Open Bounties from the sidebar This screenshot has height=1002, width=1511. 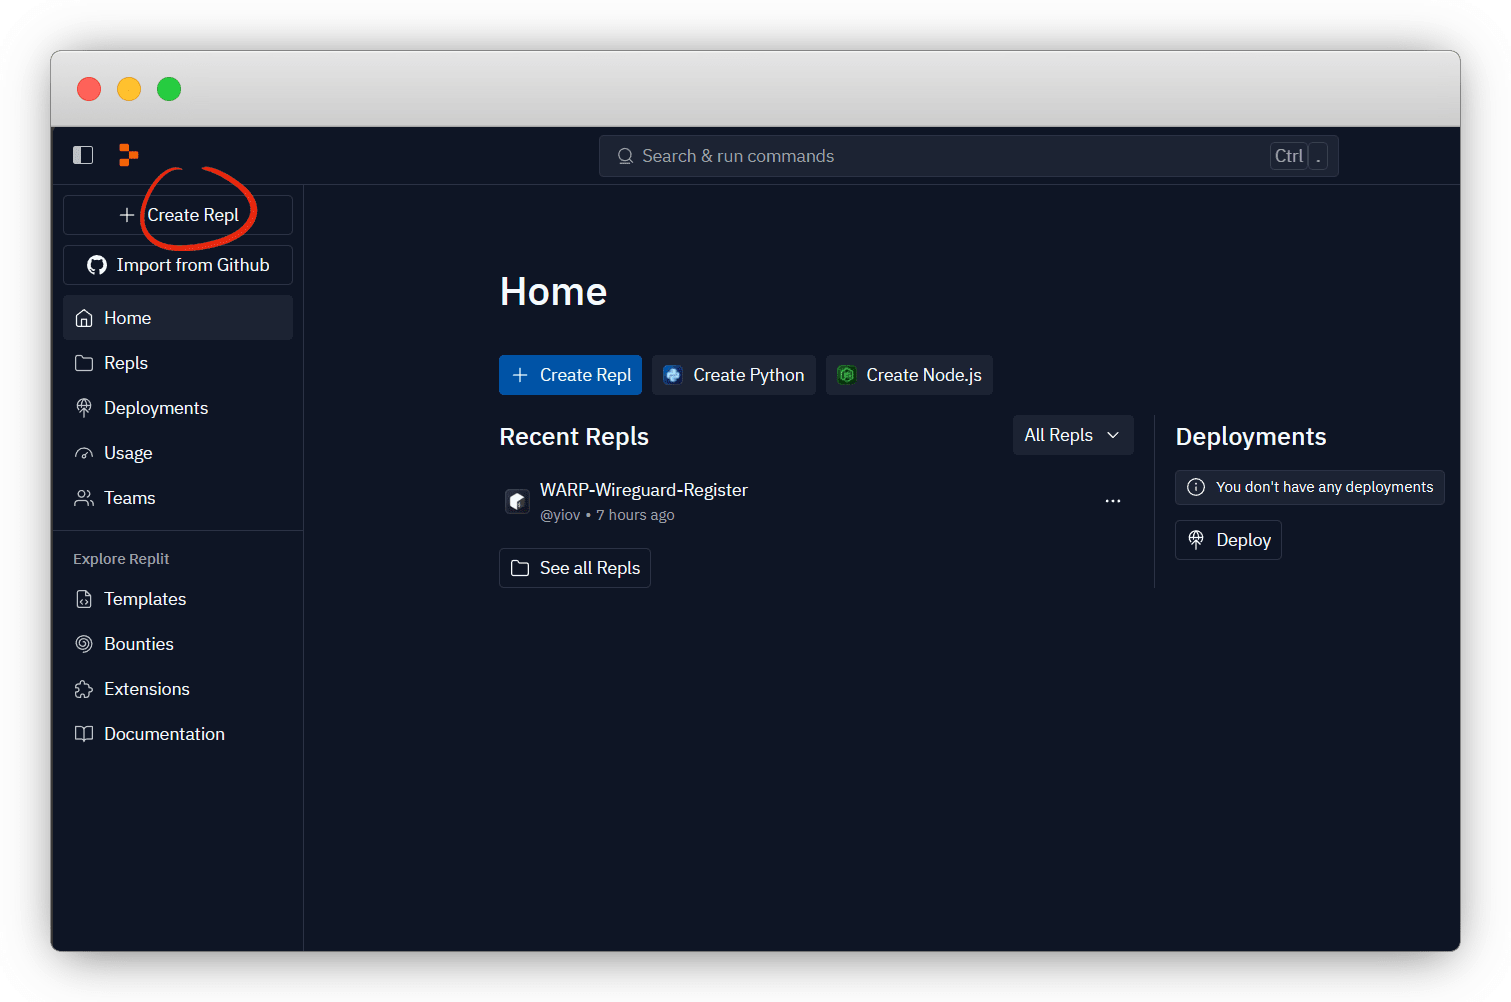point(138,644)
